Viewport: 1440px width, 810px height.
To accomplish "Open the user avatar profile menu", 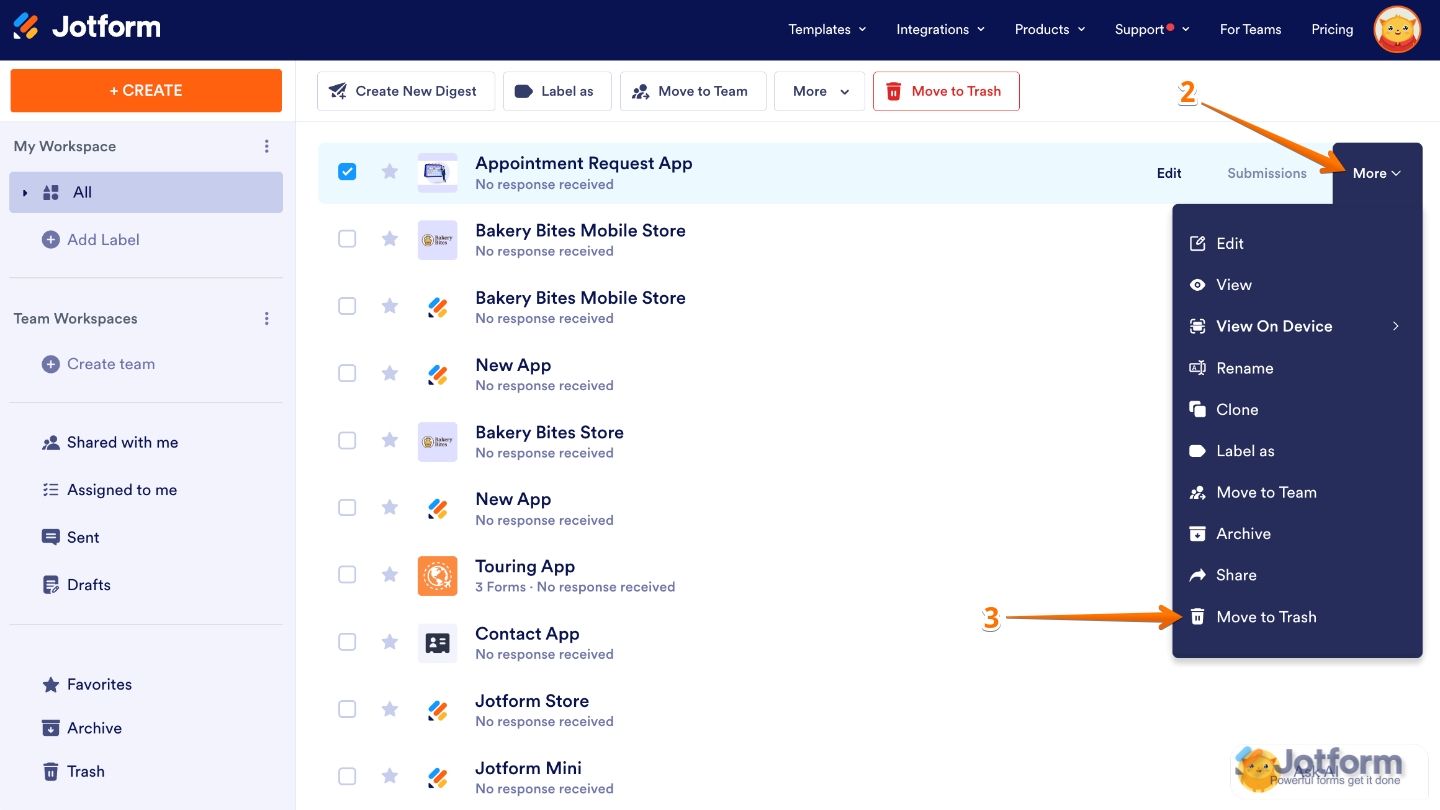I will click(x=1397, y=30).
